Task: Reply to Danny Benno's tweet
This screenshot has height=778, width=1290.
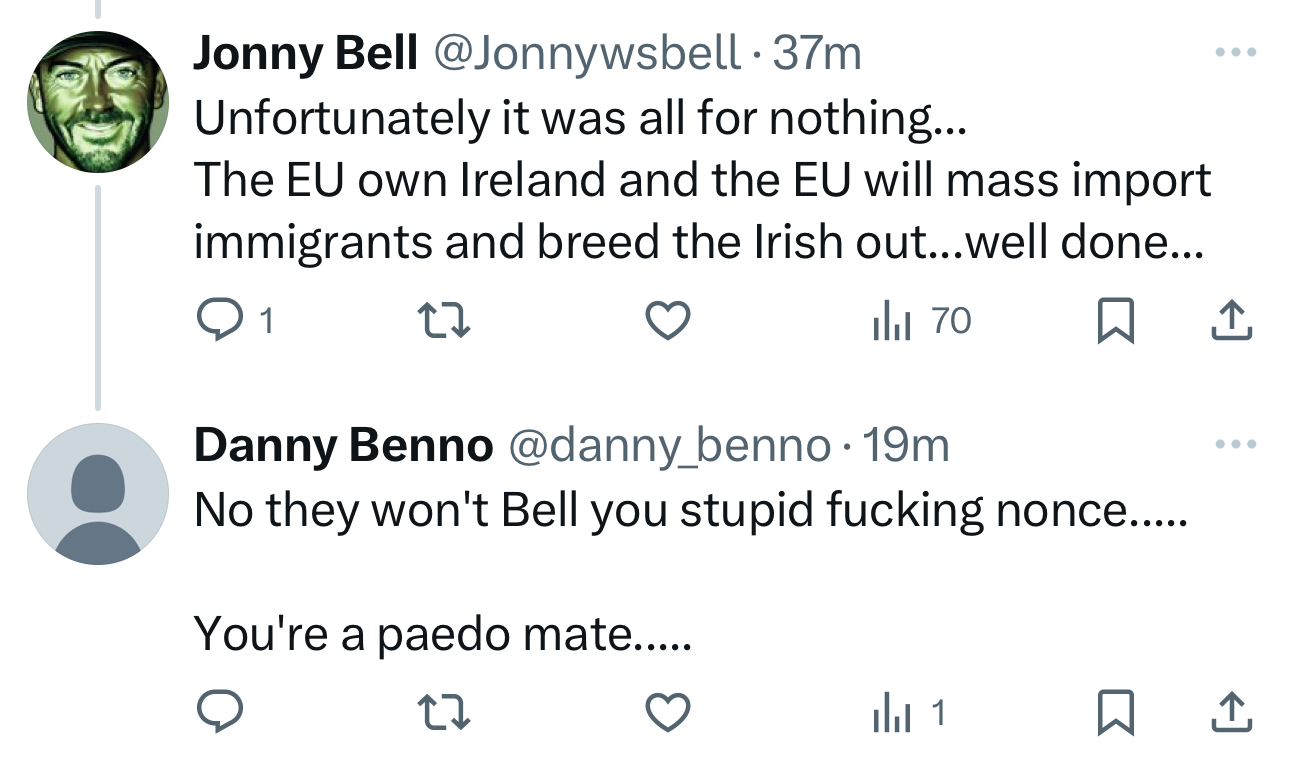Action: point(215,713)
